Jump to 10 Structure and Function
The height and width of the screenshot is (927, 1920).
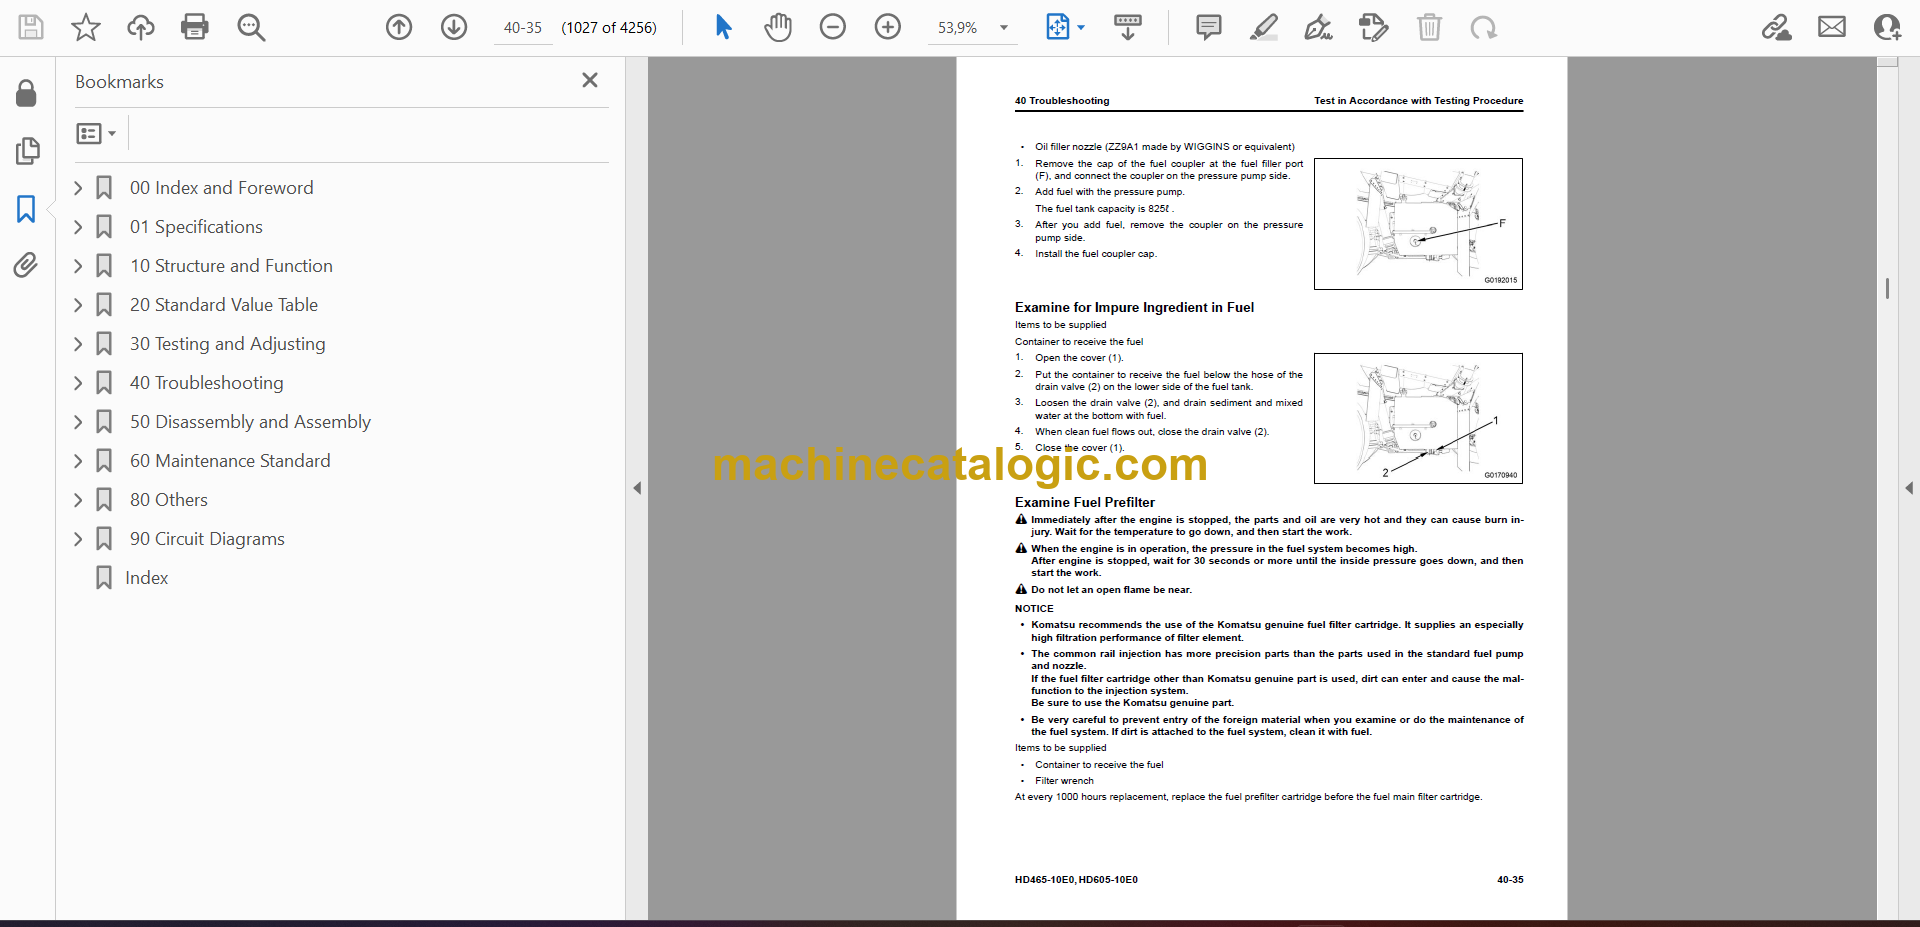coord(231,266)
